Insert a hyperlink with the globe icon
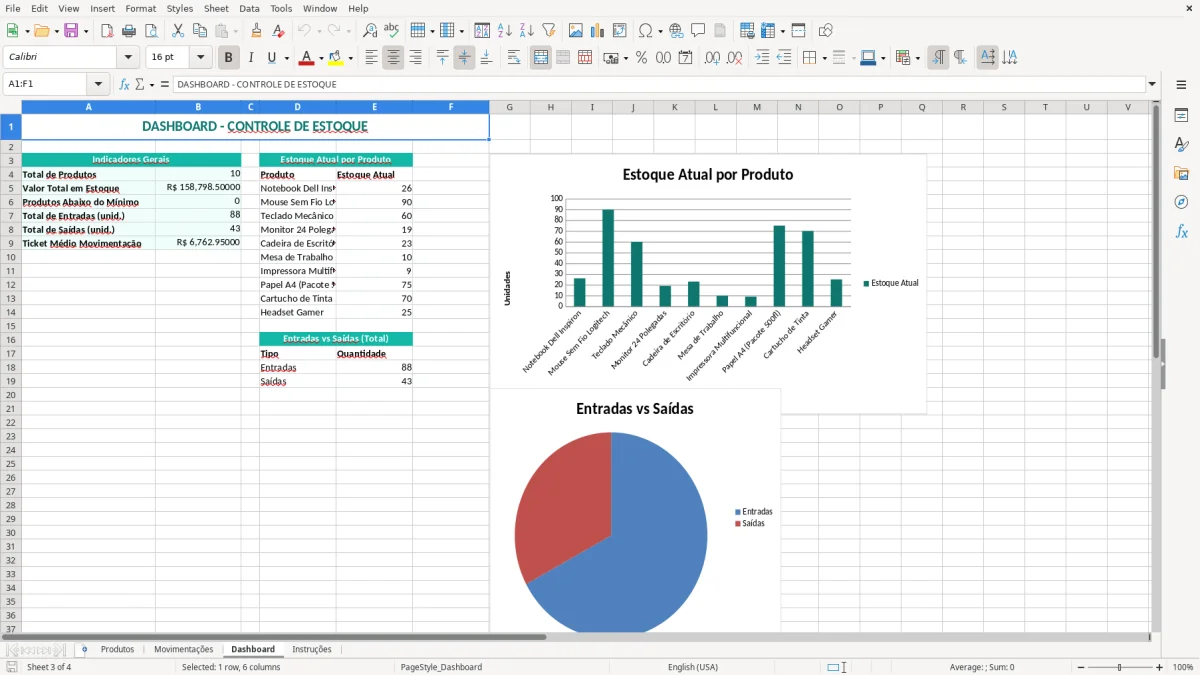The height and width of the screenshot is (675, 1200). (676, 30)
